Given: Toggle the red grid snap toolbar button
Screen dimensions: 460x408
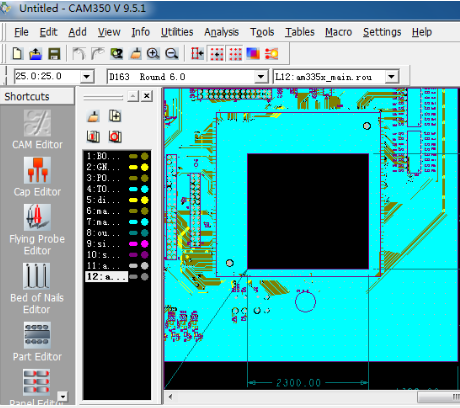Looking at the screenshot, I should (x=217, y=53).
